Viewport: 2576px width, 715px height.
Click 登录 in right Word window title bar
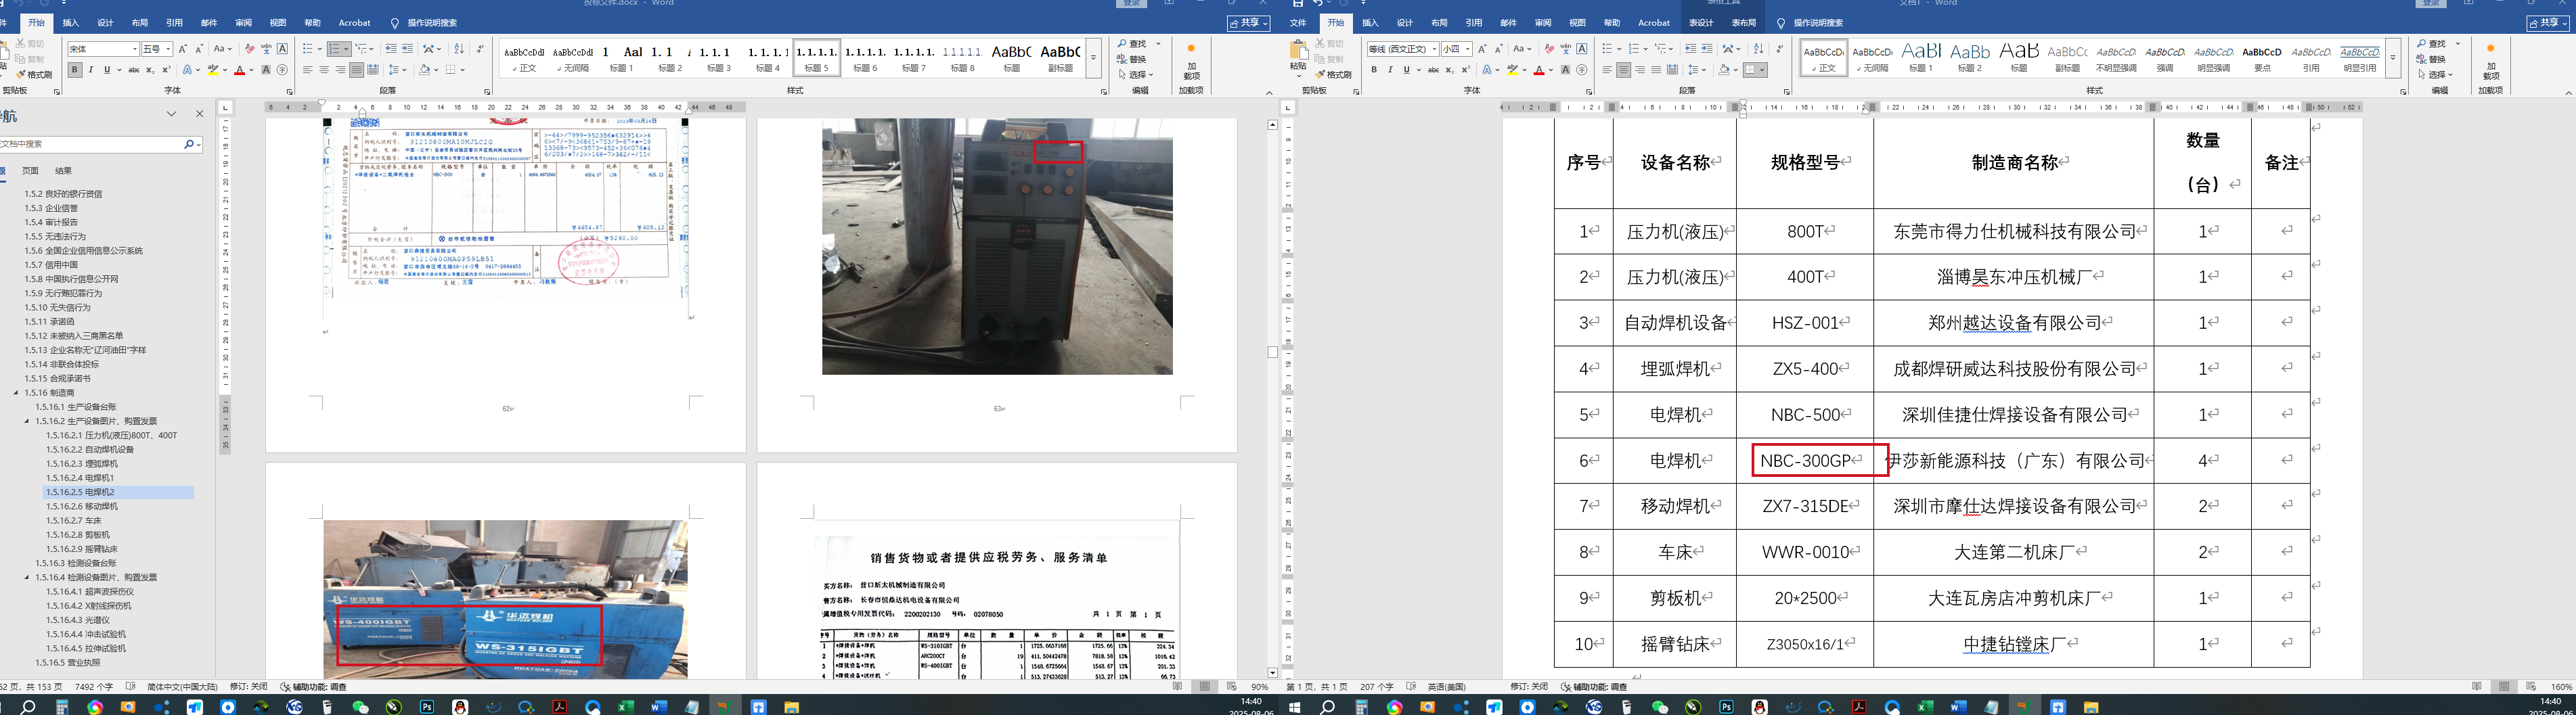click(x=2431, y=3)
